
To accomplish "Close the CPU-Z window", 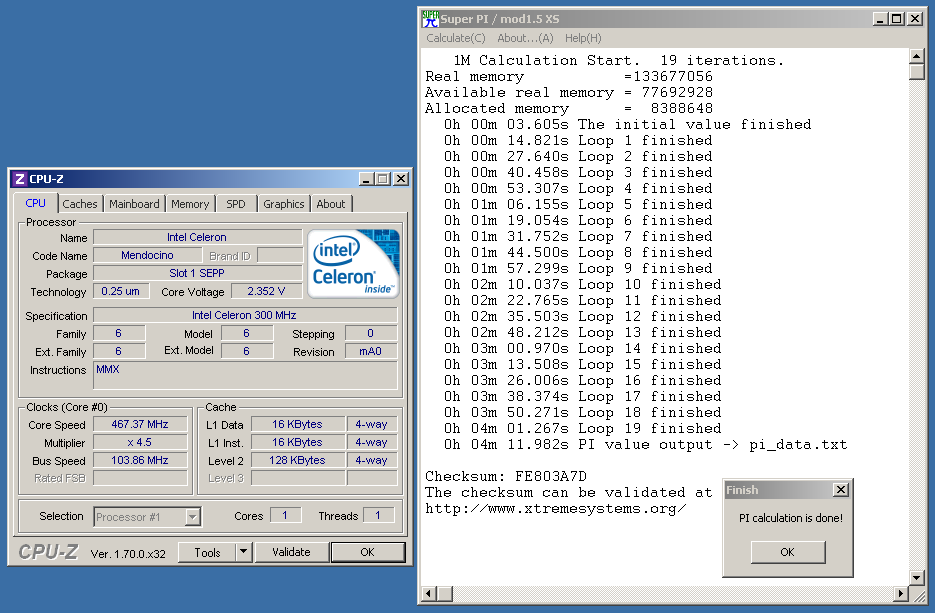I will pyautogui.click(x=400, y=179).
